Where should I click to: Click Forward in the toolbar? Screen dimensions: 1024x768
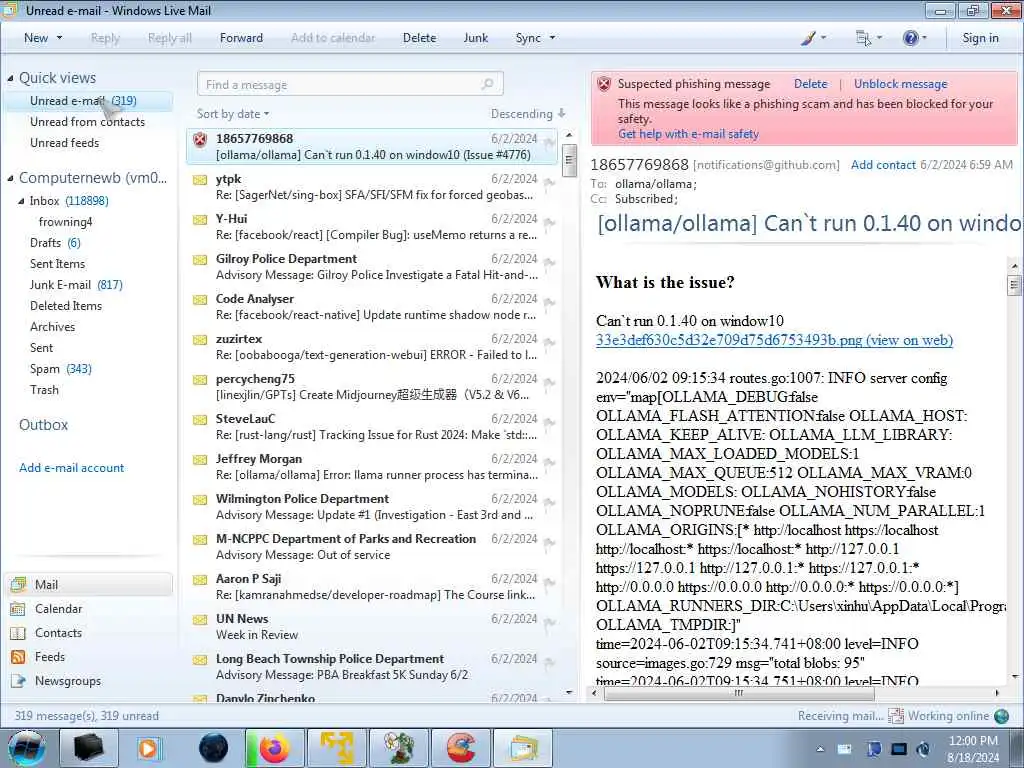241,38
